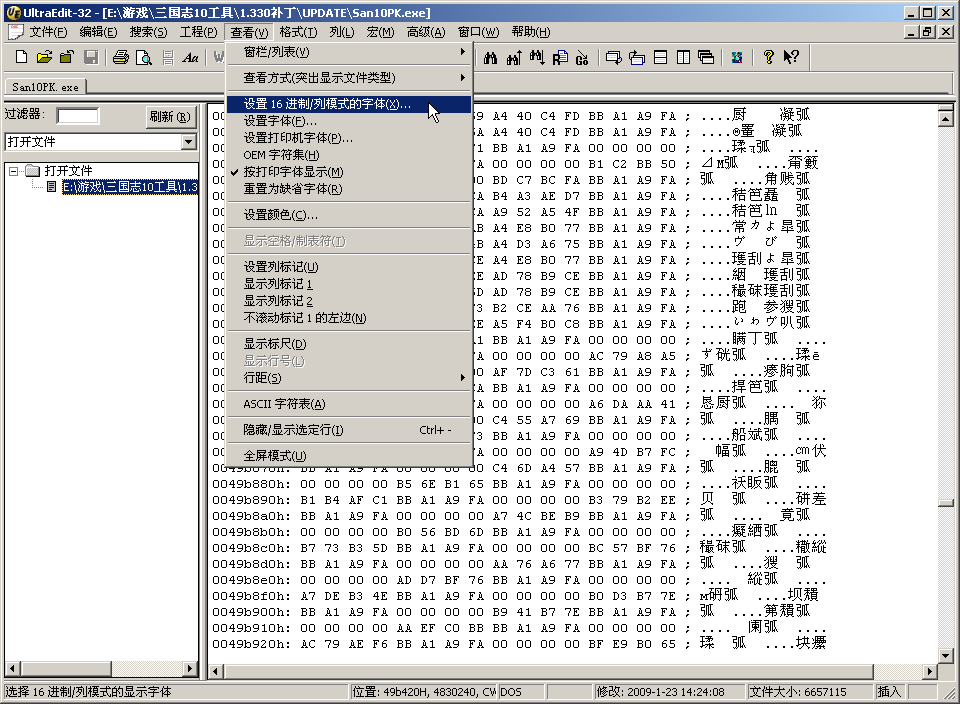
Task: Select 隐藏/显示选定行(I) menu item
Action: [x=349, y=430]
